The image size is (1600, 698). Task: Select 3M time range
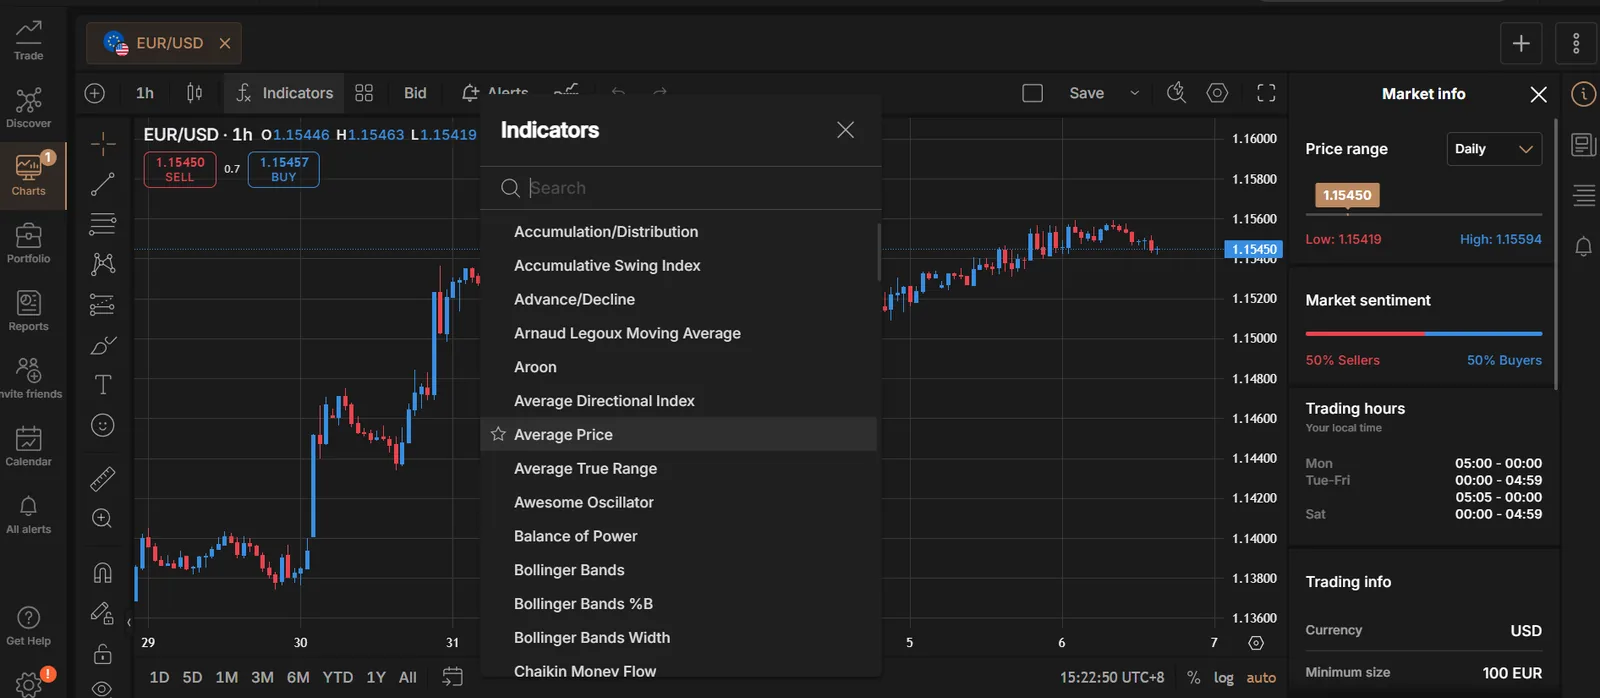click(262, 677)
